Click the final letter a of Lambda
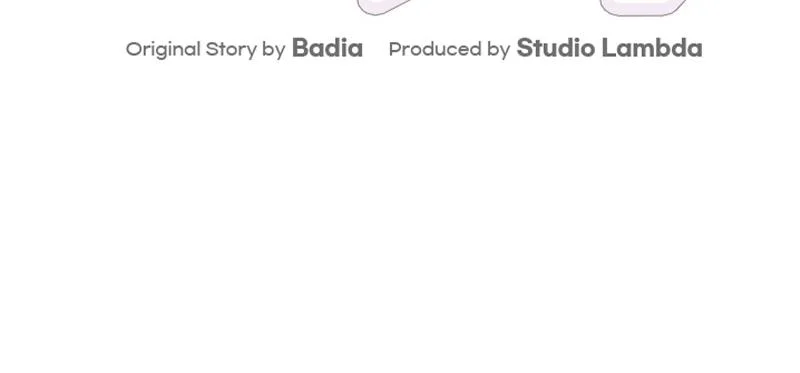The image size is (800, 373). [x=695, y=51]
